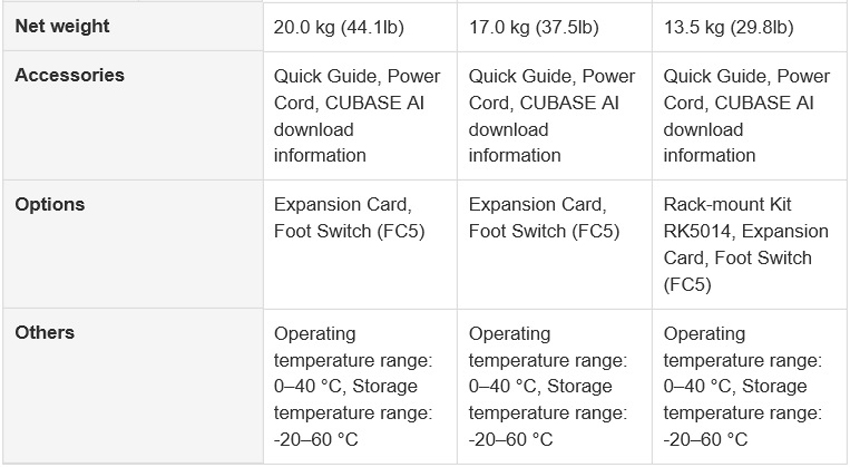Click last column -20–60 °C storage value
The height and width of the screenshot is (467, 850).
(705, 439)
